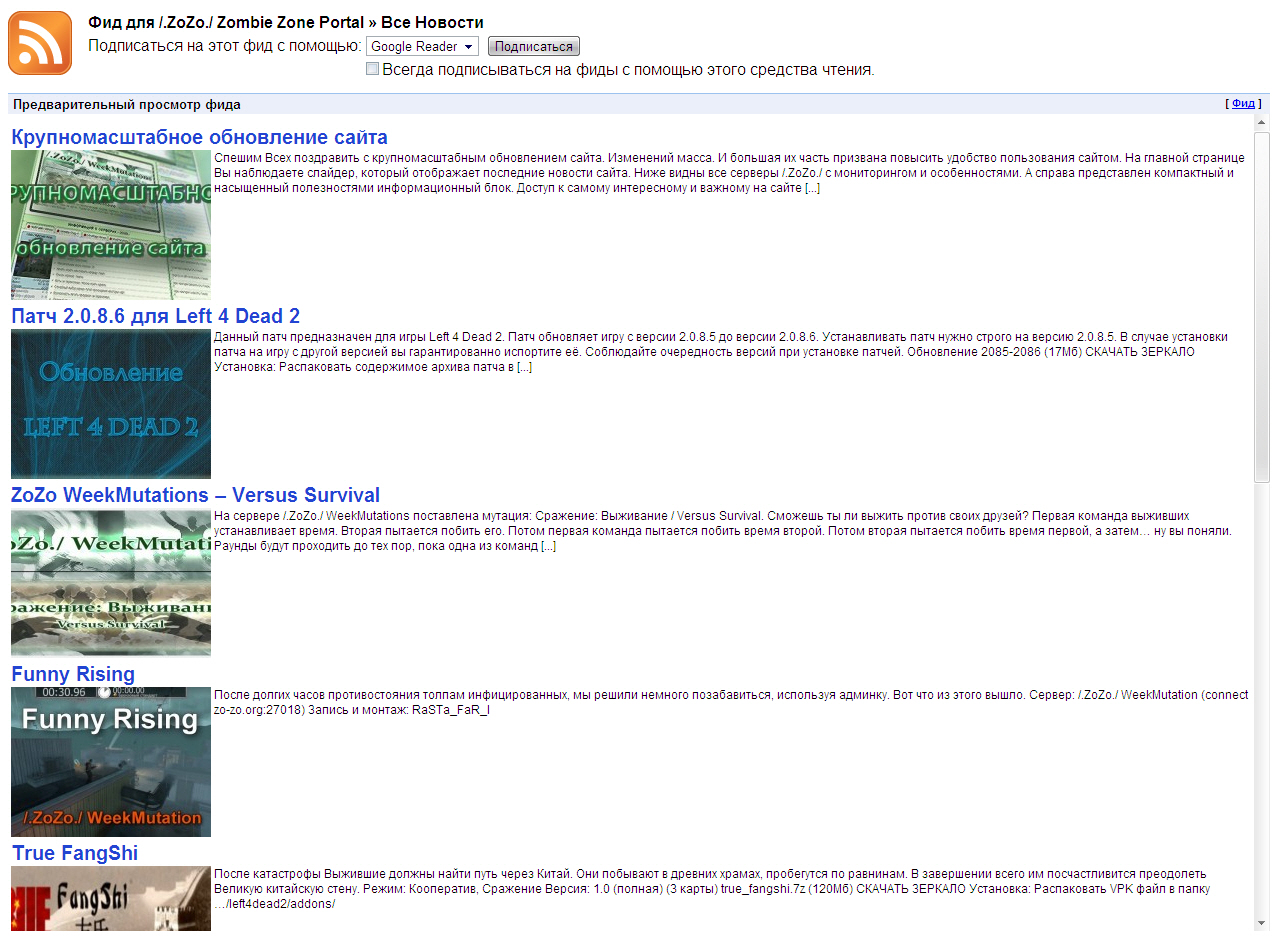1272x937 pixels.
Task: Expand the patch 2.0.8.6 article via [...]
Action: point(524,367)
